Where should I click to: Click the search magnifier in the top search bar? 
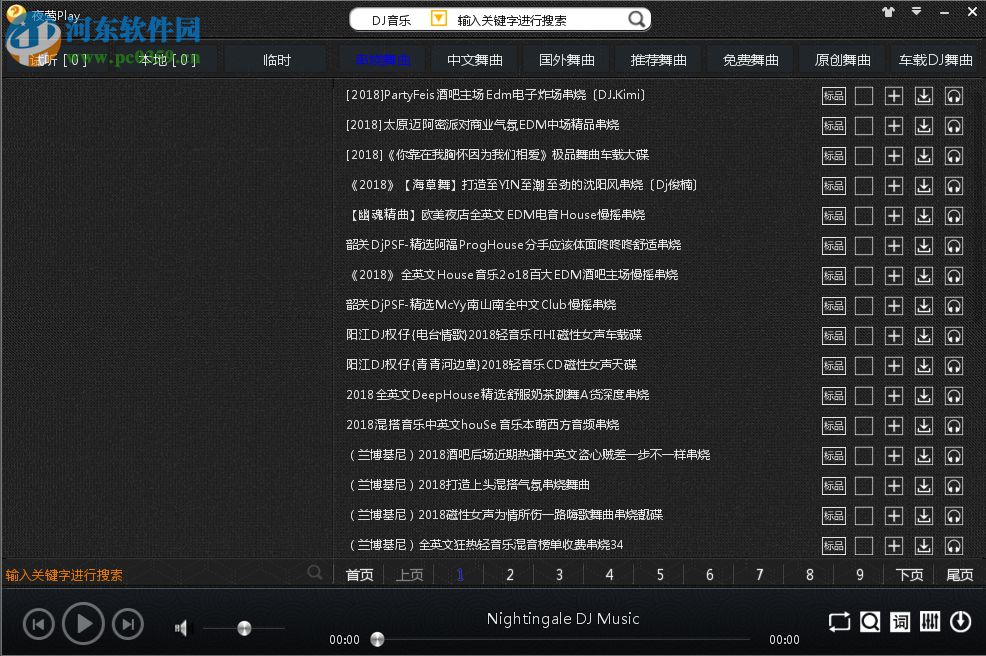click(x=636, y=19)
